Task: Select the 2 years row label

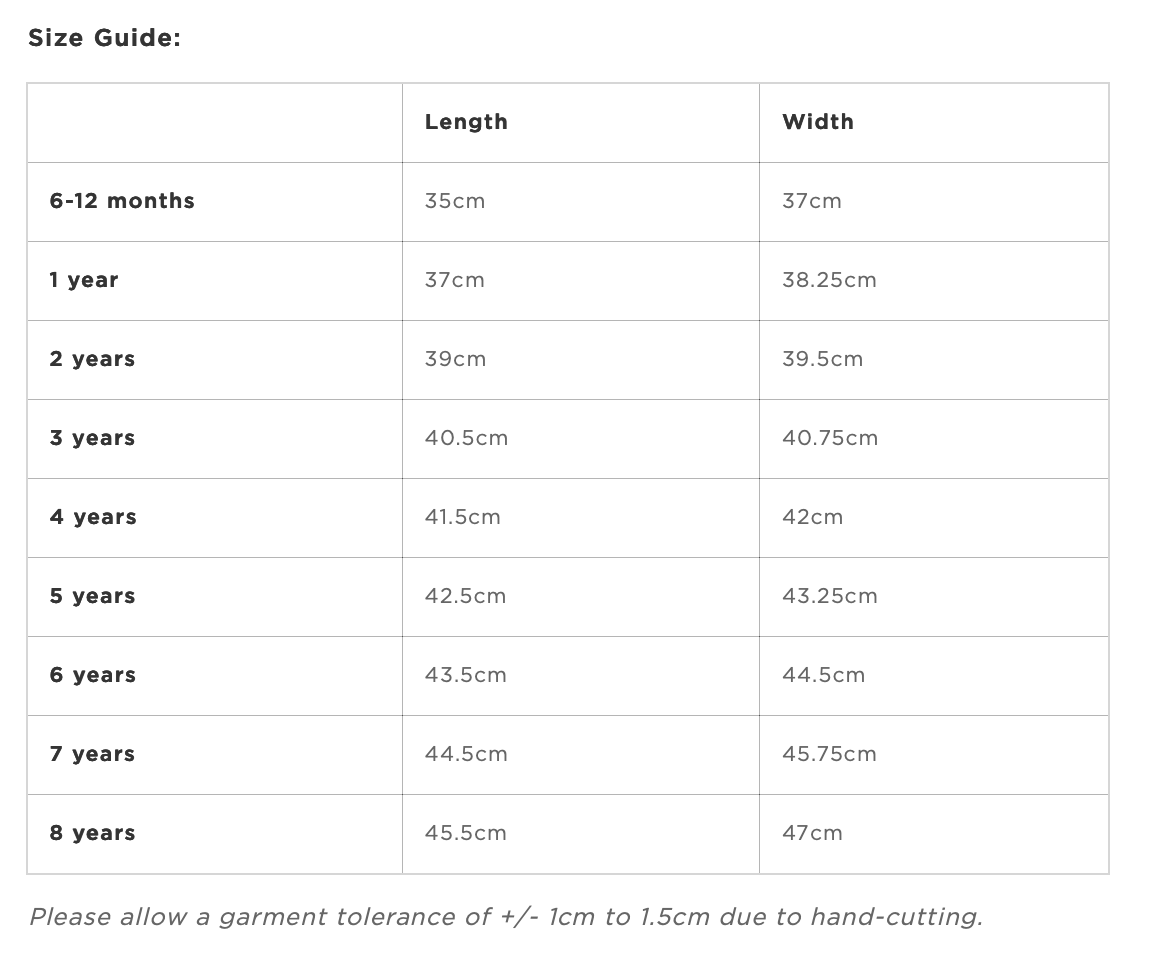Action: tap(92, 360)
